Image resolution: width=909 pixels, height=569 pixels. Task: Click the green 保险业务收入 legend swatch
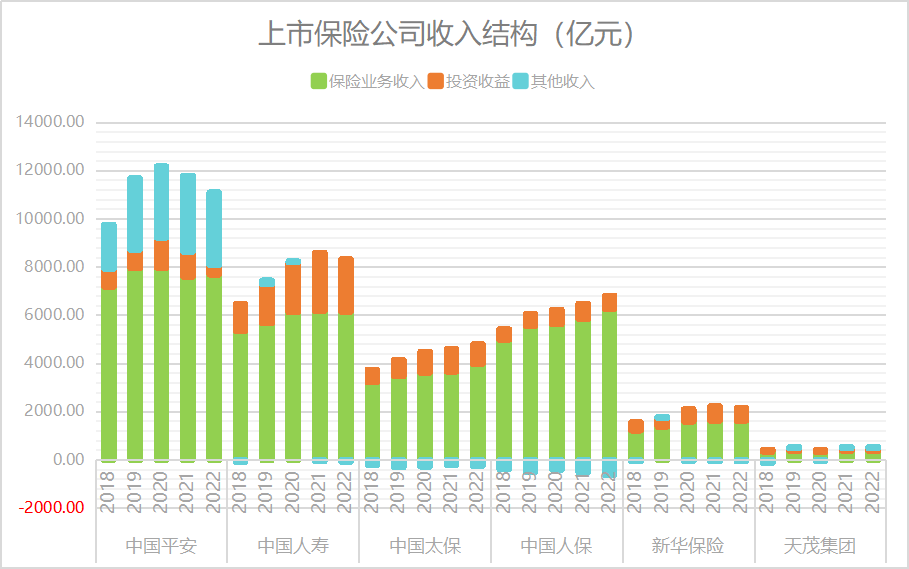[x=319, y=81]
